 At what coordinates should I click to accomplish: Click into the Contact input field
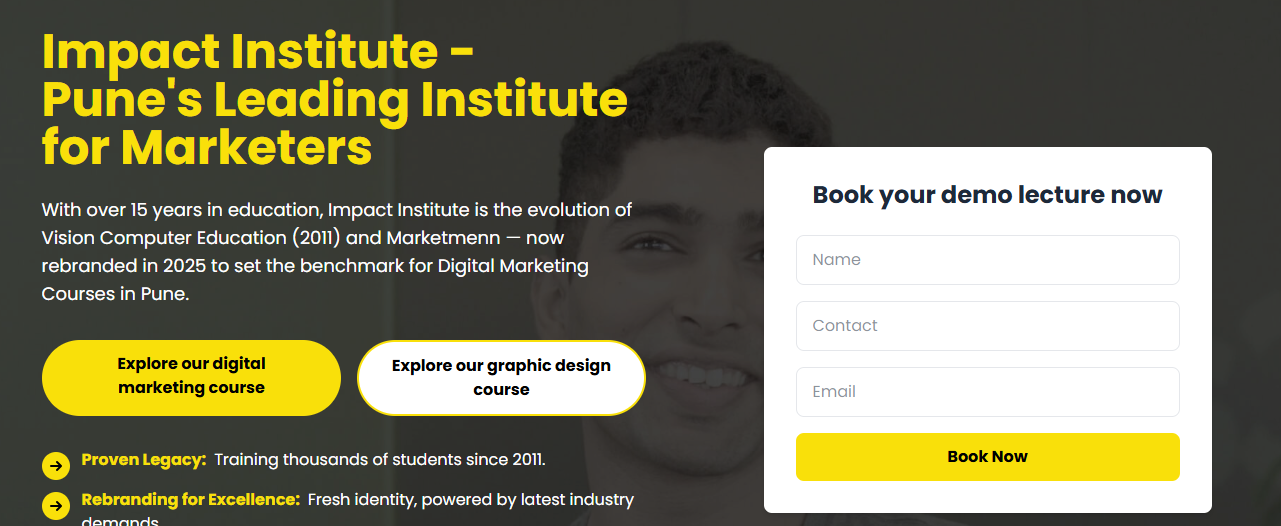tap(987, 326)
